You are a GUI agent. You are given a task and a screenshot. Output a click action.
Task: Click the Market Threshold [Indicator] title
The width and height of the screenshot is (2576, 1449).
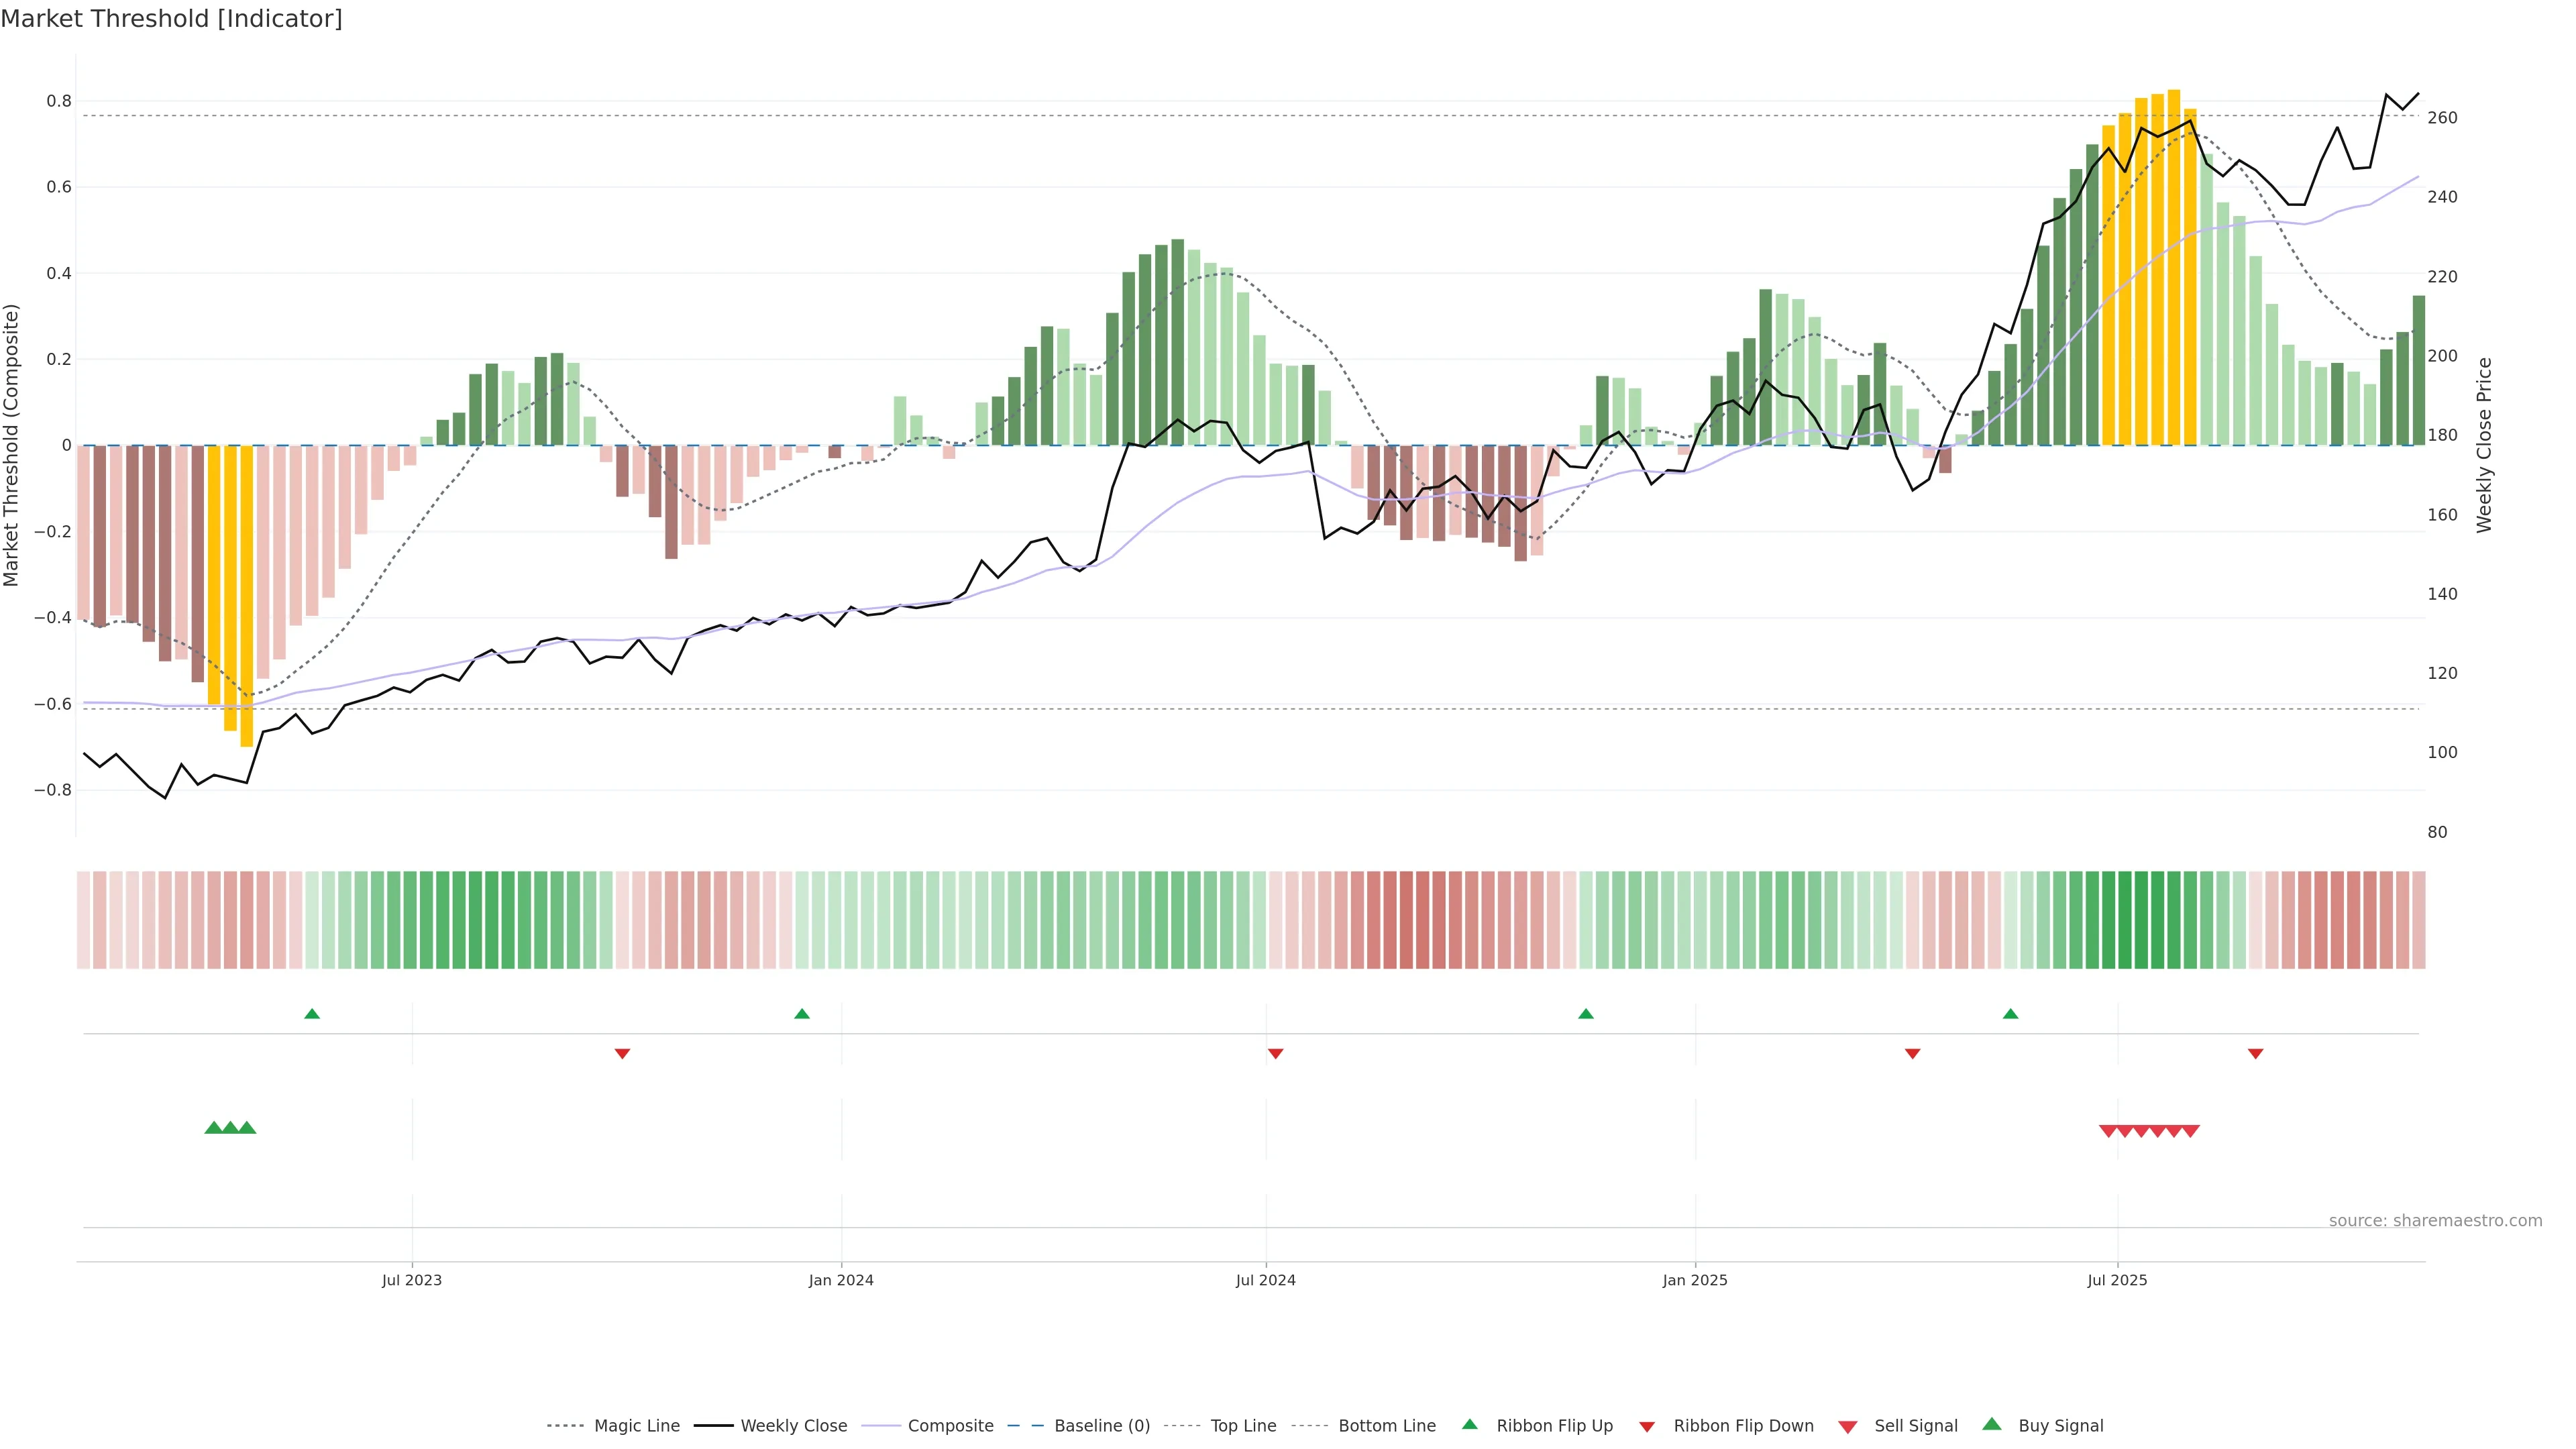[x=172, y=19]
